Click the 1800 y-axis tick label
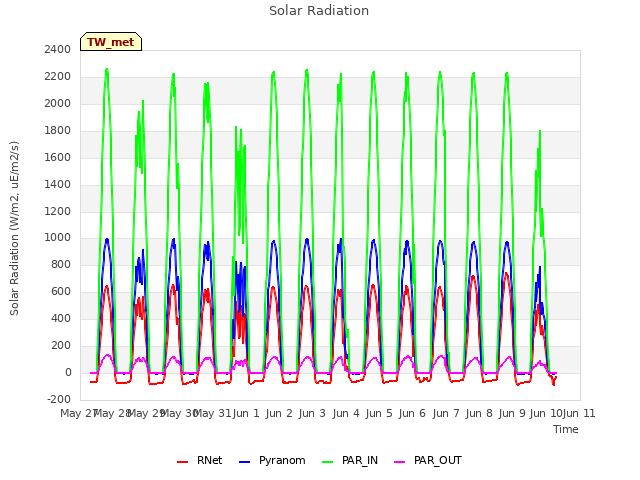 point(58,131)
